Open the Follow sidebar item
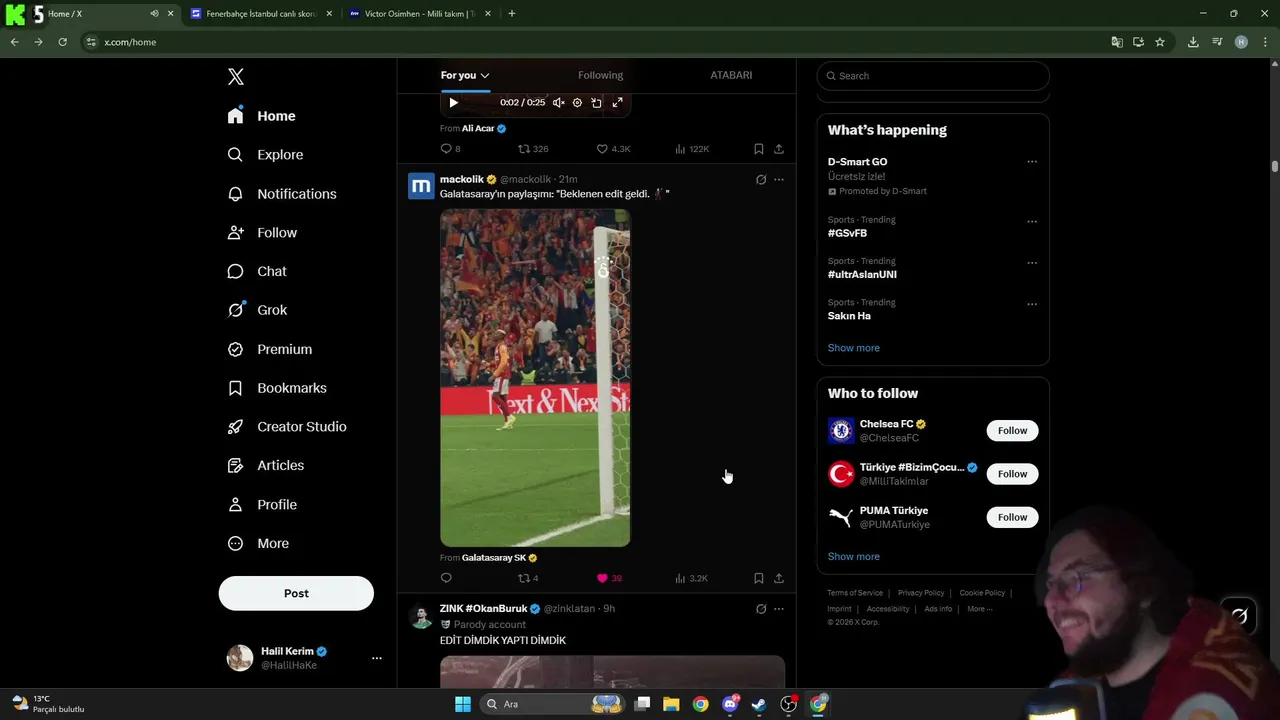Screen dimensions: 1280x720 (x=262, y=233)
